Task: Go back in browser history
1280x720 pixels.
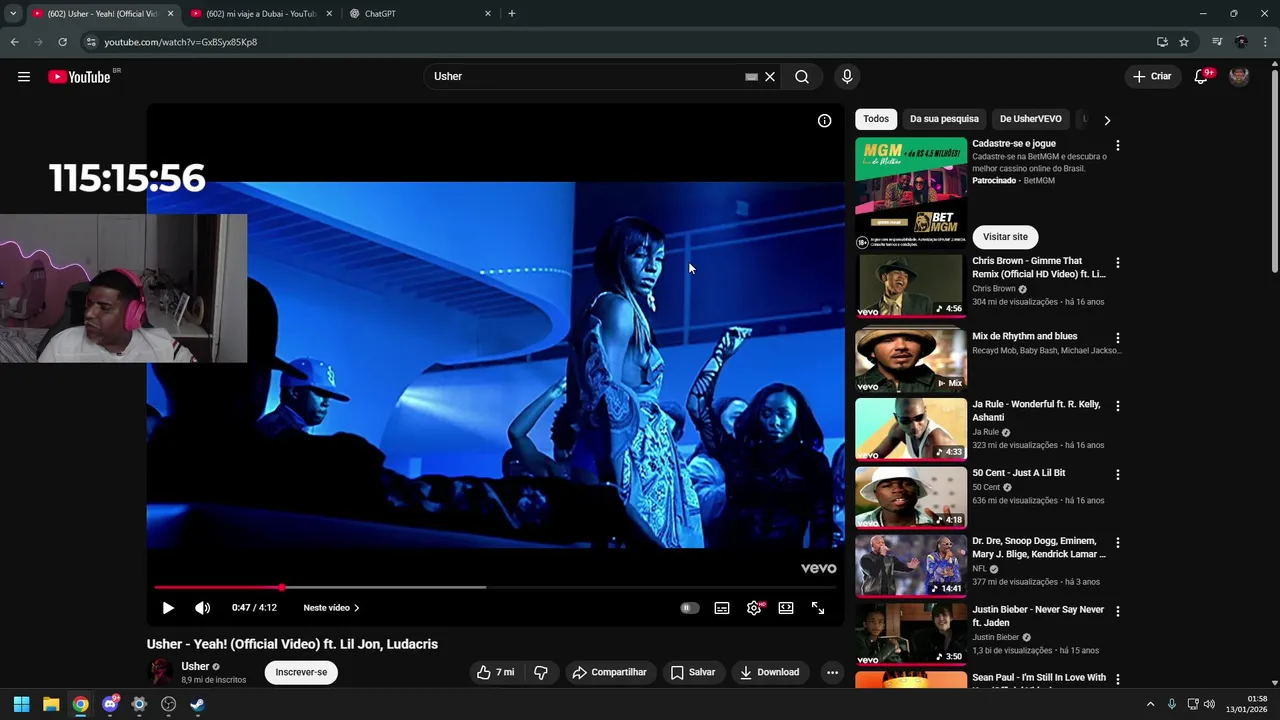Action: click(14, 42)
